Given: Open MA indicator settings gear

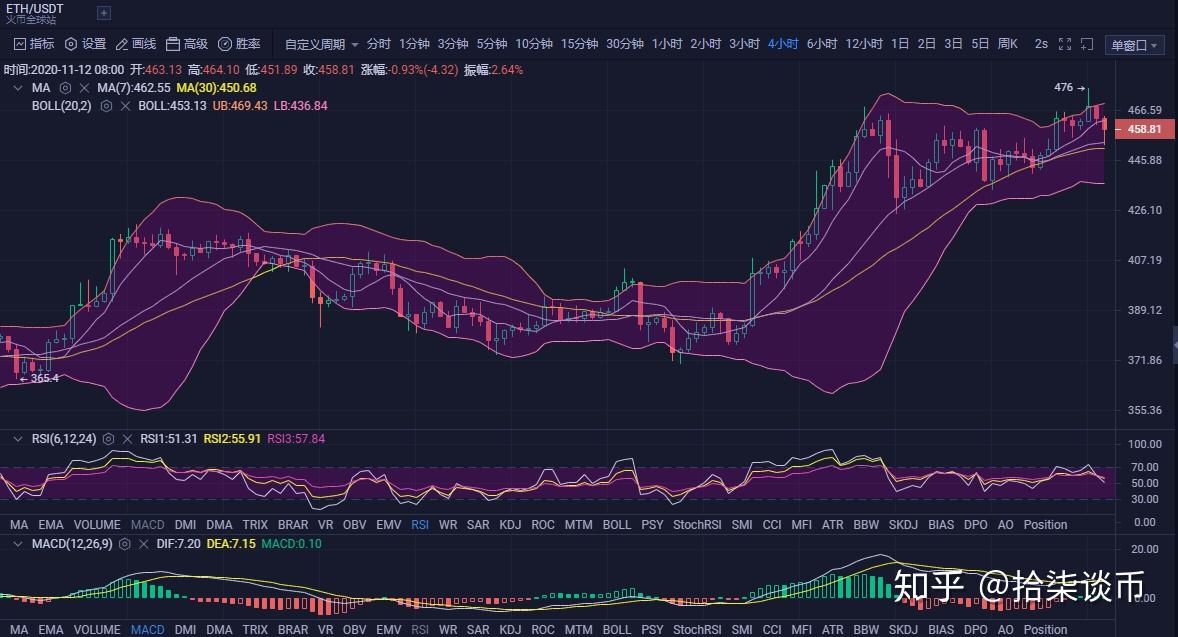Looking at the screenshot, I should (x=65, y=88).
